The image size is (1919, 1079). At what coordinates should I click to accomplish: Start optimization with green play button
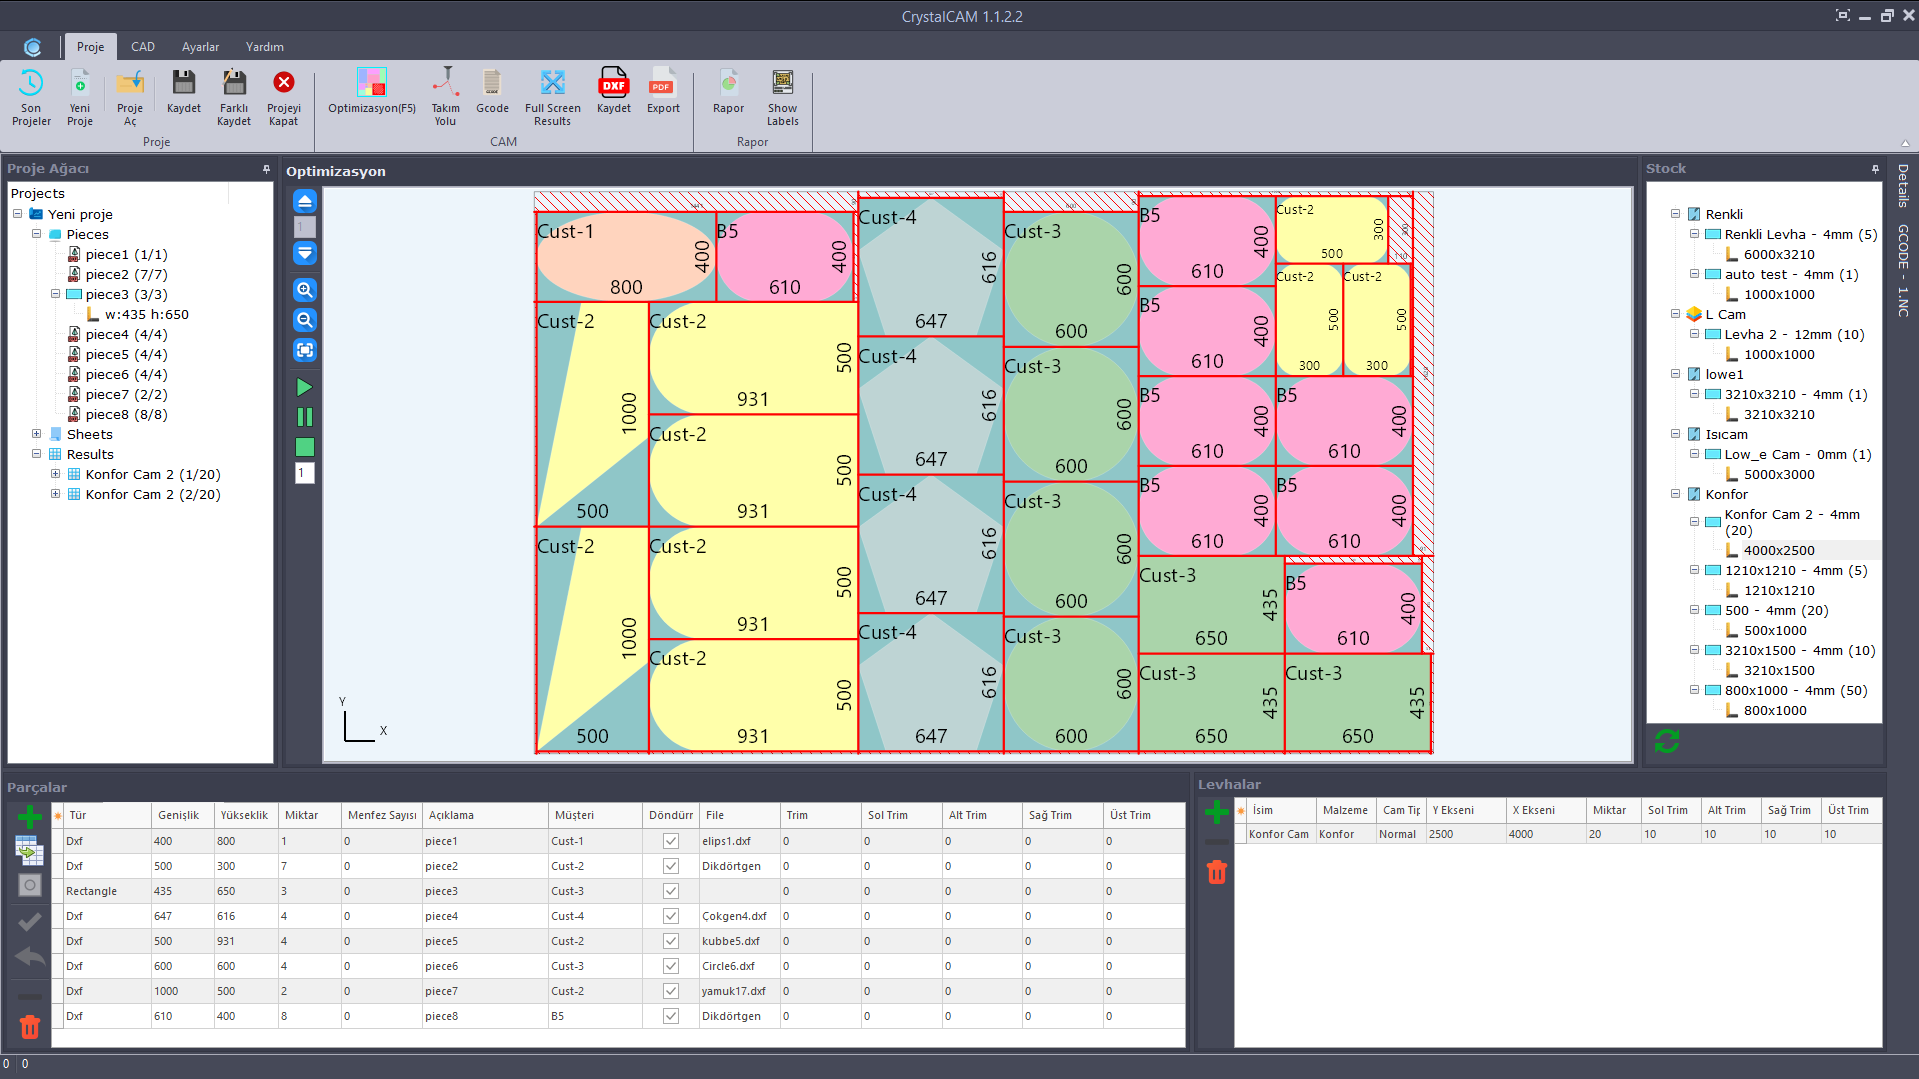point(305,387)
